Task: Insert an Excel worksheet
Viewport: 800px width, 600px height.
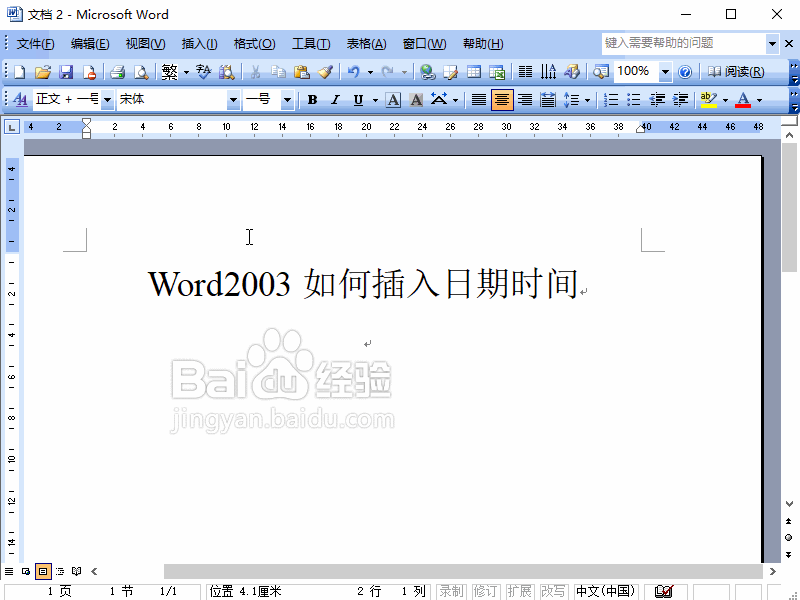Action: click(x=496, y=71)
